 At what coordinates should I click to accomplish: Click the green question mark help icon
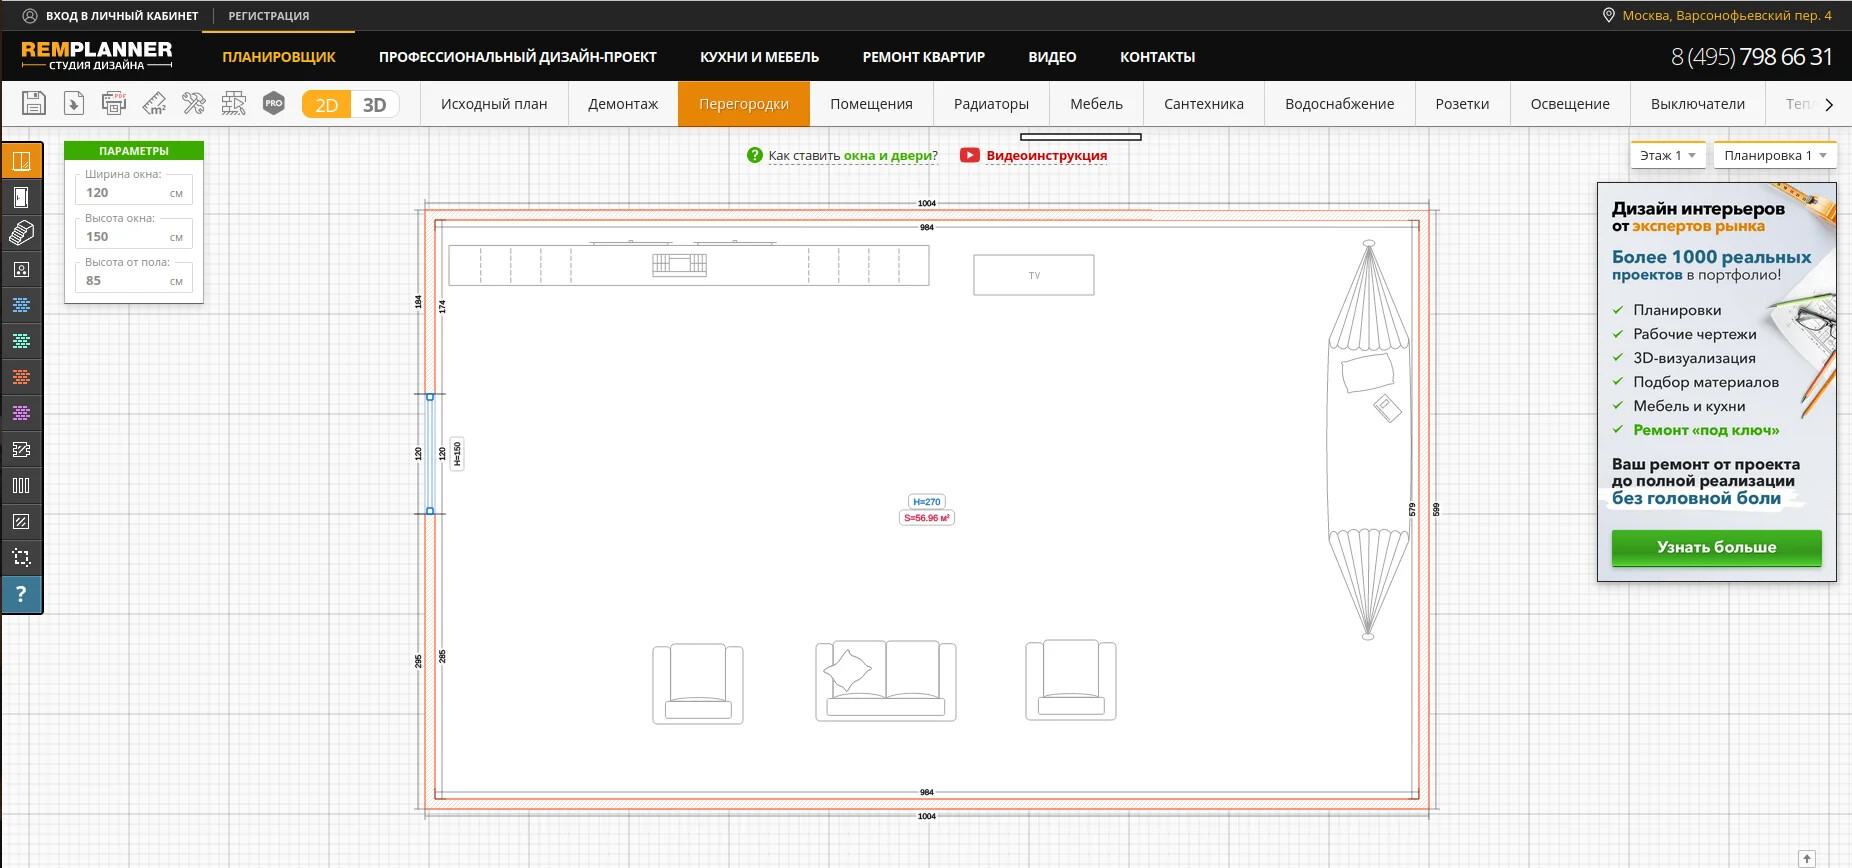click(755, 155)
